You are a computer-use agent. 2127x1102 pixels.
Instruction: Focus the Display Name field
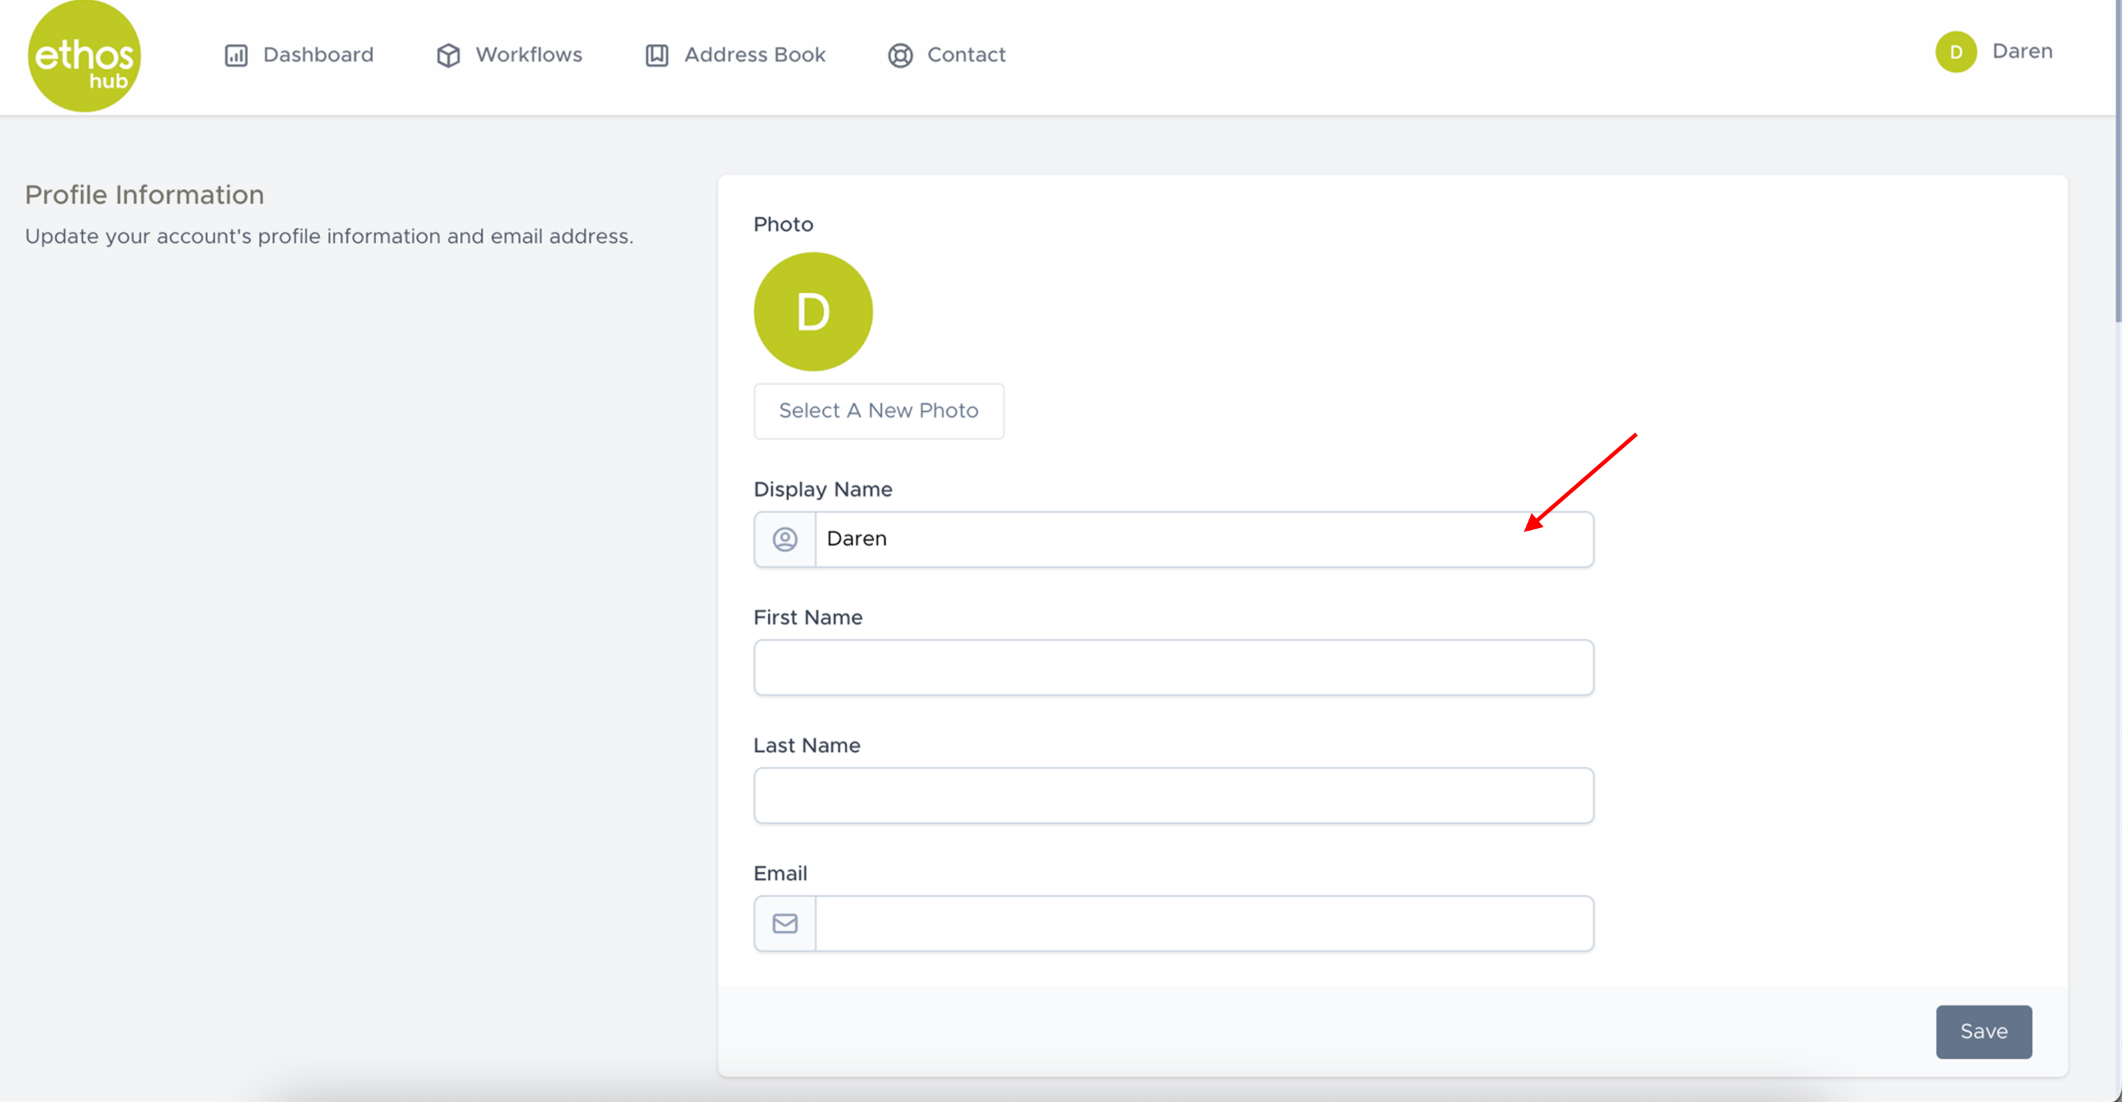(1203, 539)
